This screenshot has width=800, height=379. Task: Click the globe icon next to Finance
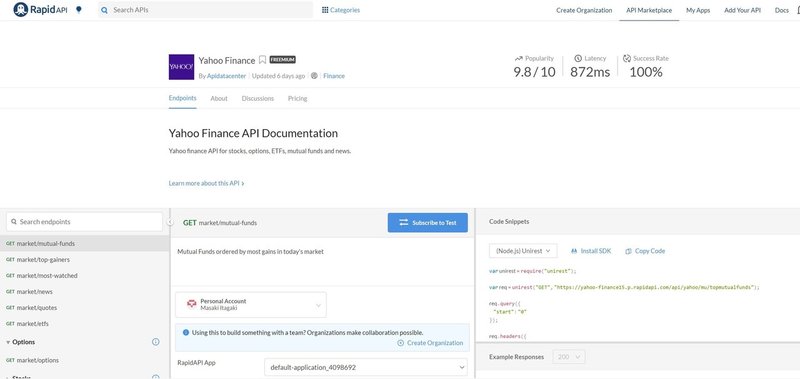[x=314, y=75]
